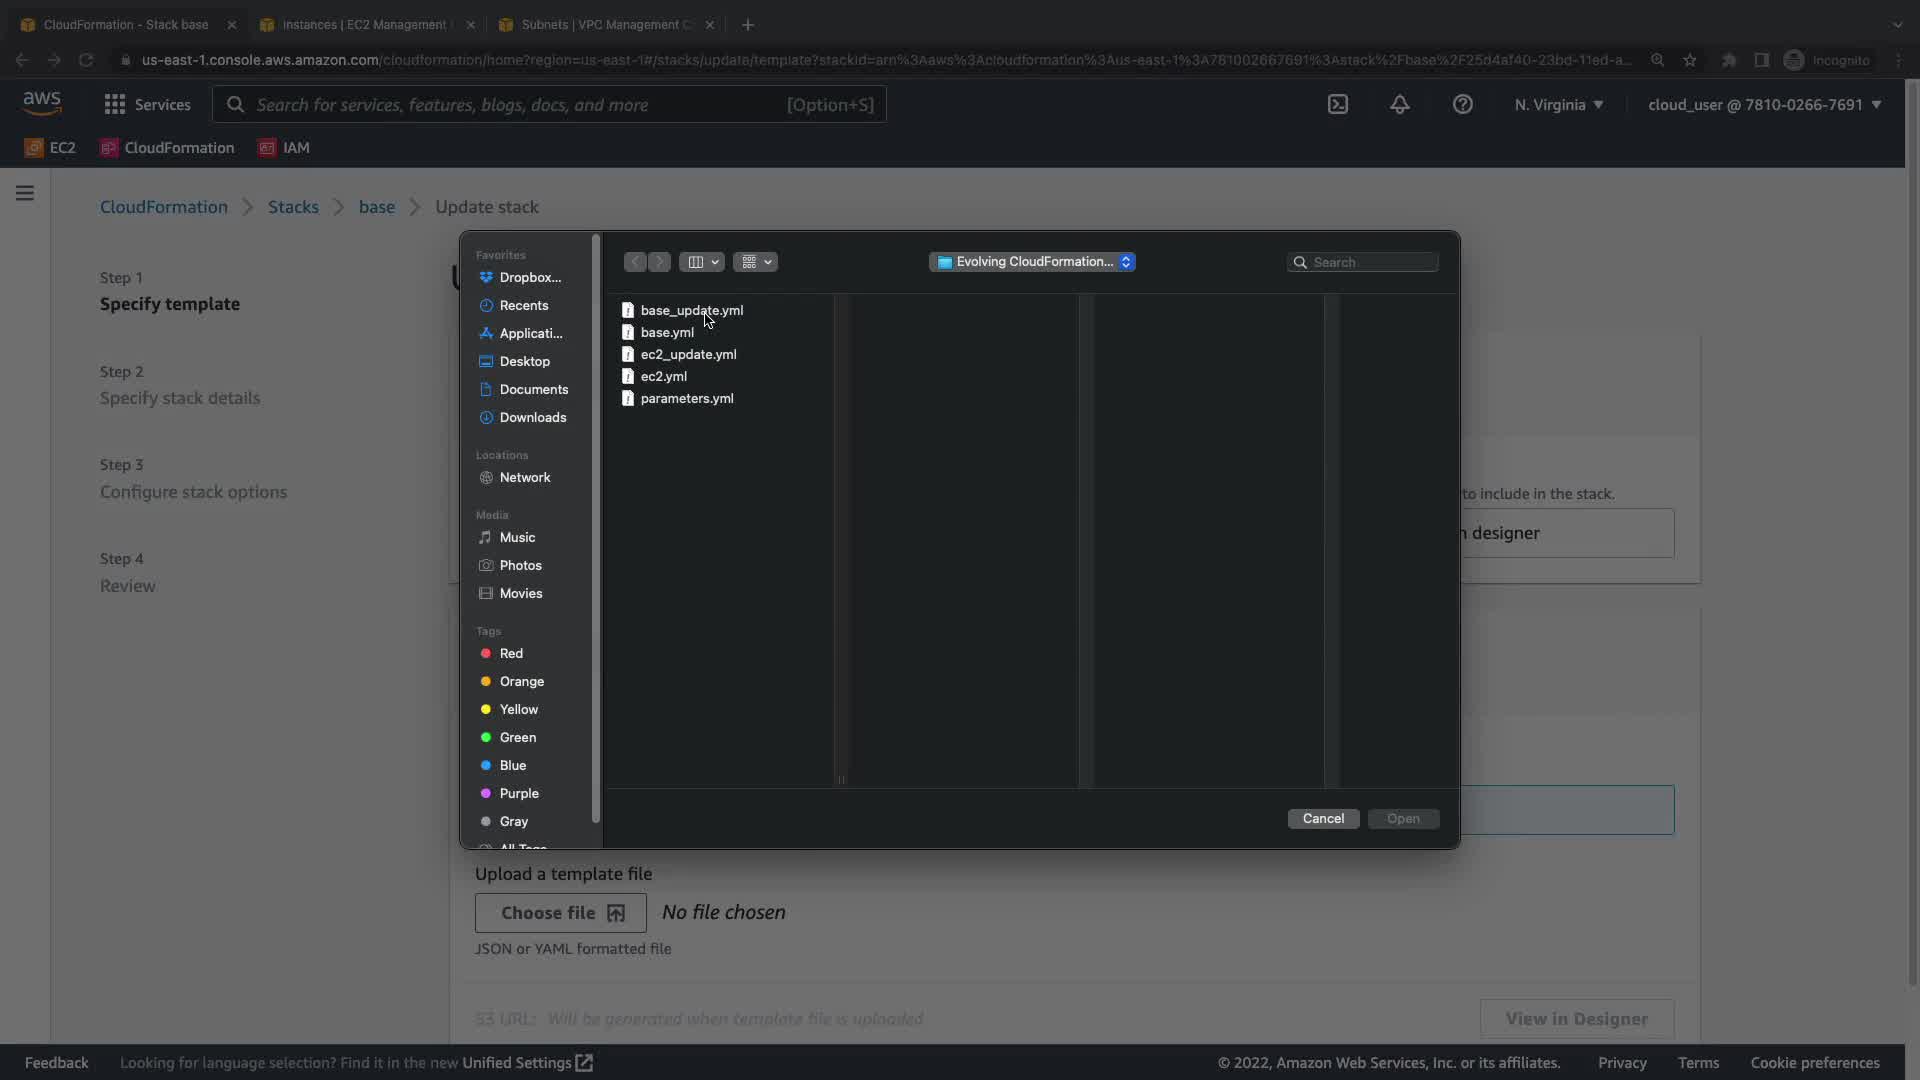Image resolution: width=1920 pixels, height=1080 pixels.
Task: Select the Red tag in sidebar
Action: (511, 654)
